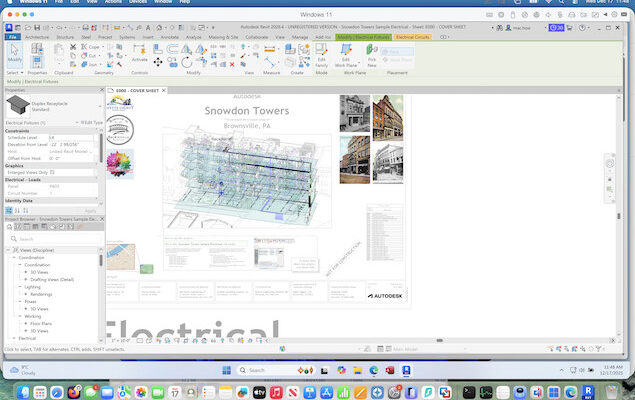Image resolution: width=635 pixels, height=400 pixels.
Task: Click the Properties palette icon in ribbon
Action: click(x=37, y=62)
